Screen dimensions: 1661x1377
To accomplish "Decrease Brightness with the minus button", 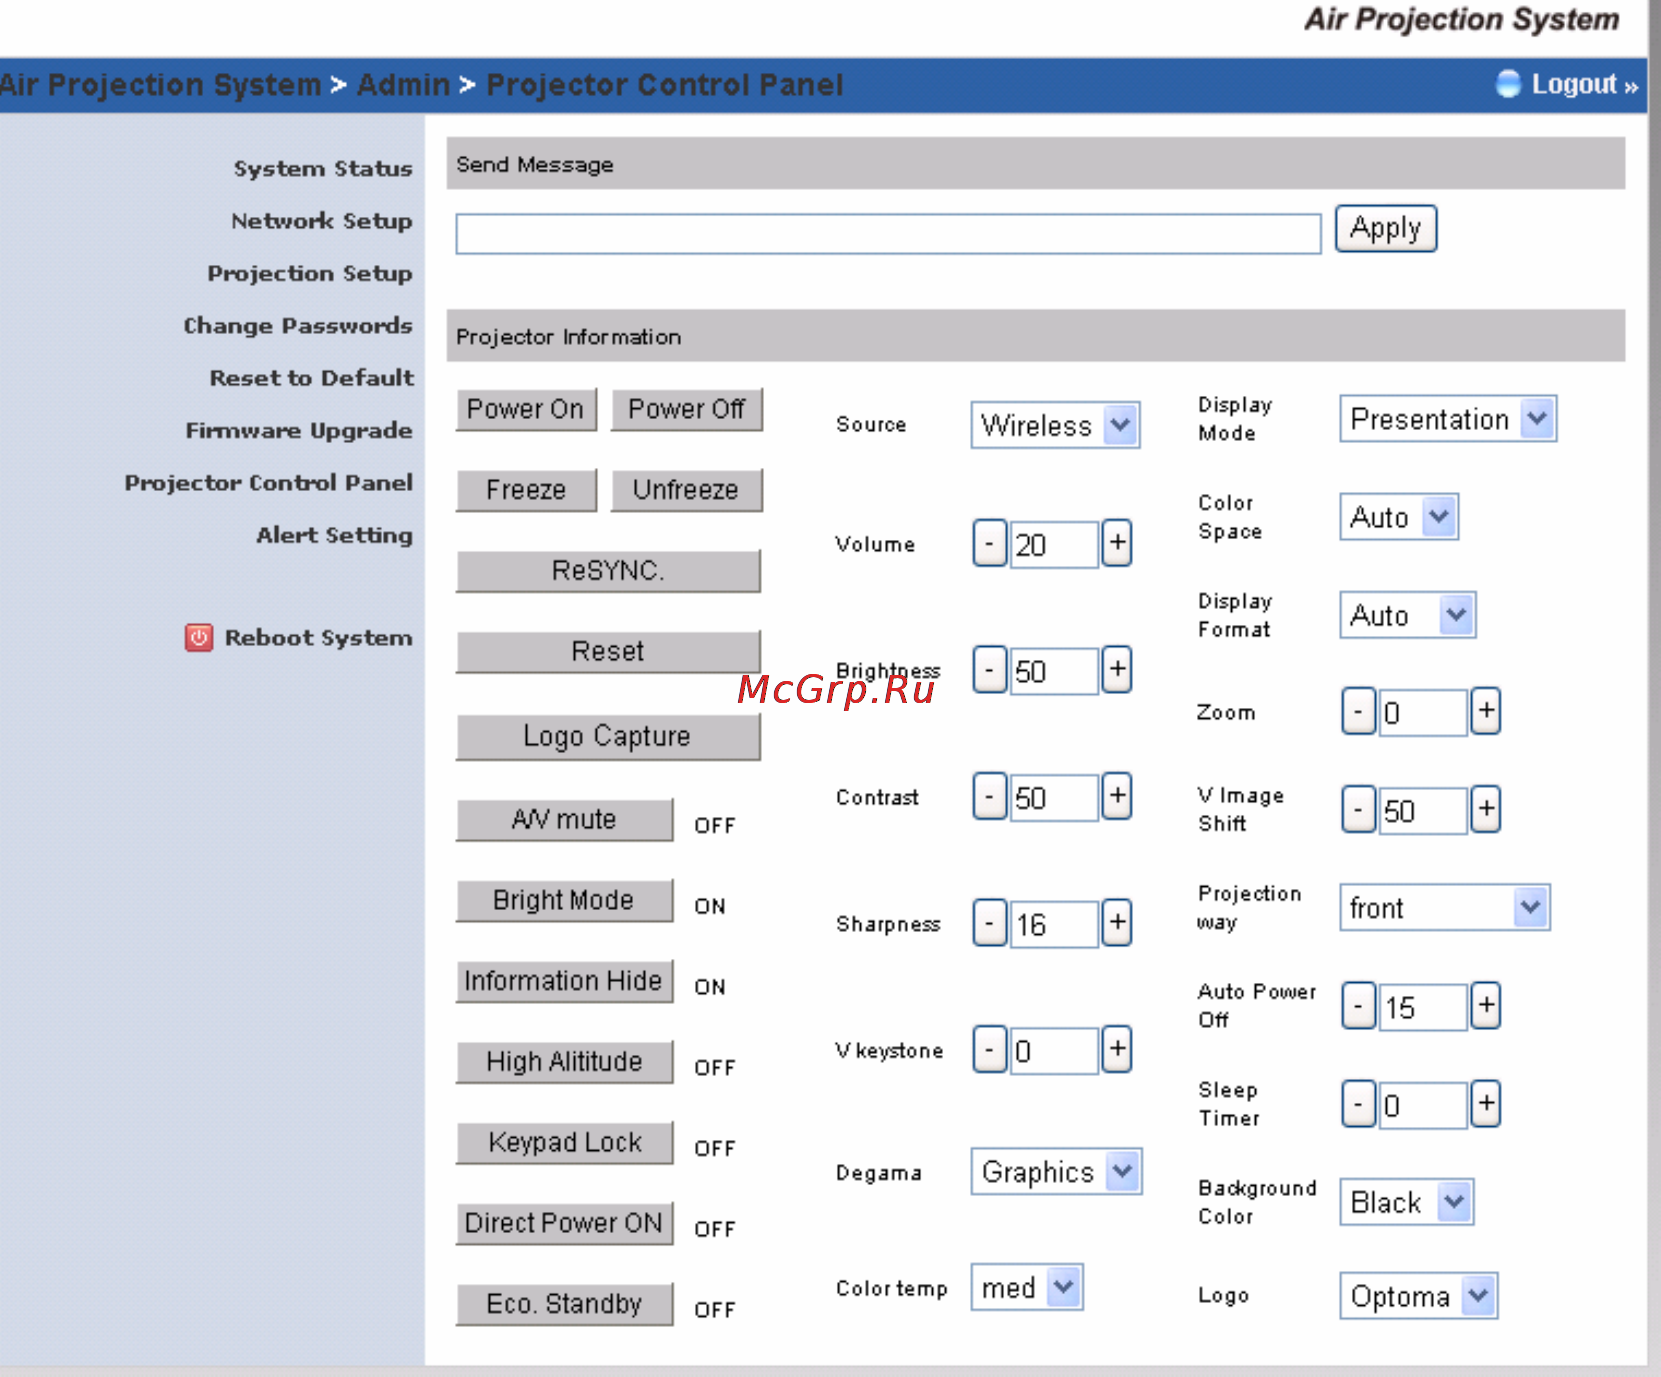I will 989,670.
